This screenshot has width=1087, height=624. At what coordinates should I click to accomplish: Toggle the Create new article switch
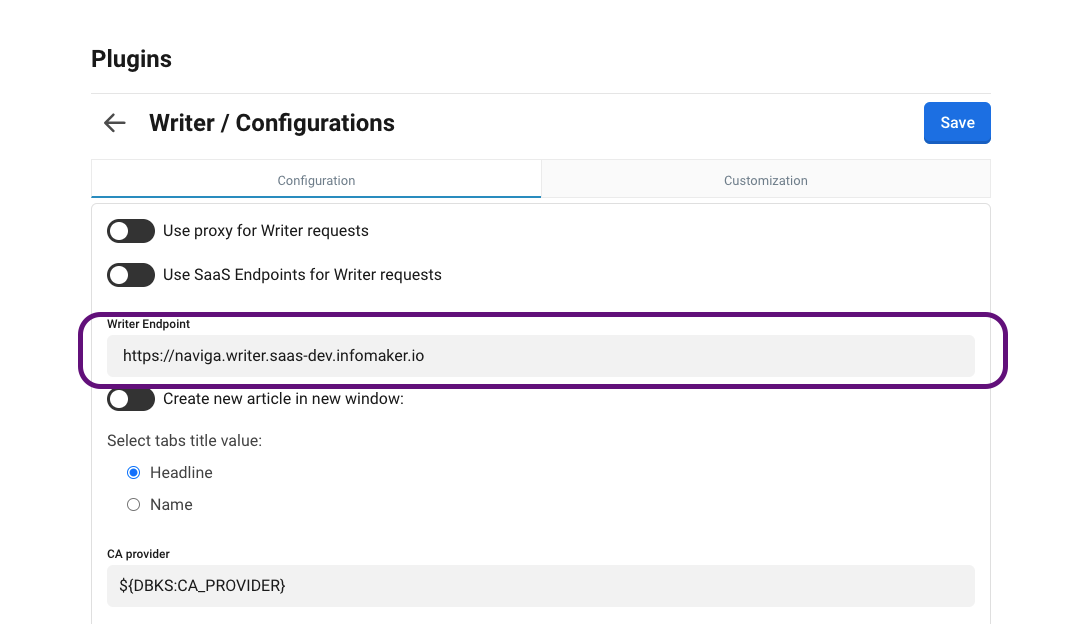coord(131,399)
